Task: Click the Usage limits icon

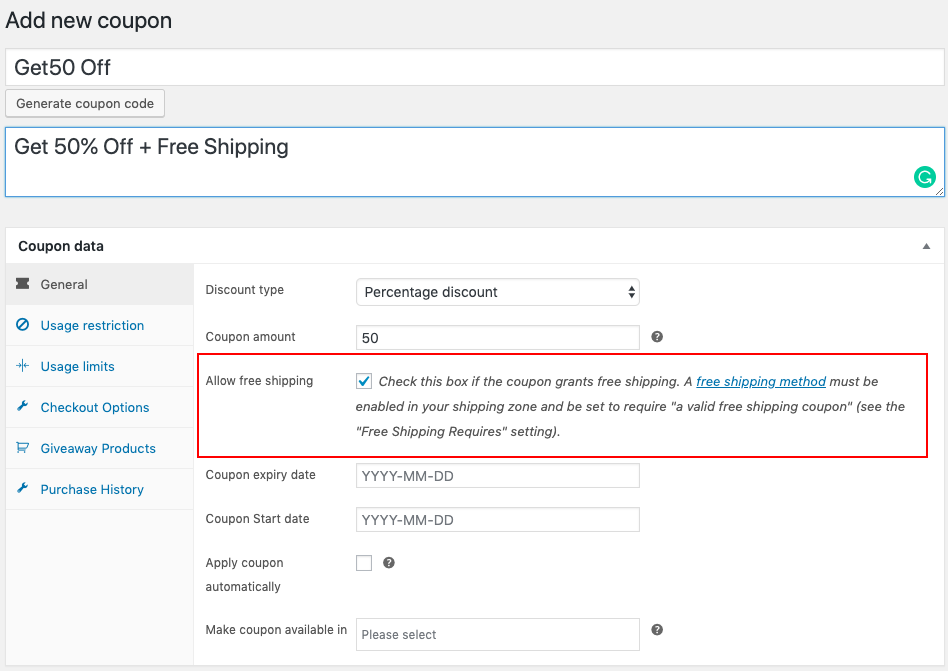Action: click(22, 366)
